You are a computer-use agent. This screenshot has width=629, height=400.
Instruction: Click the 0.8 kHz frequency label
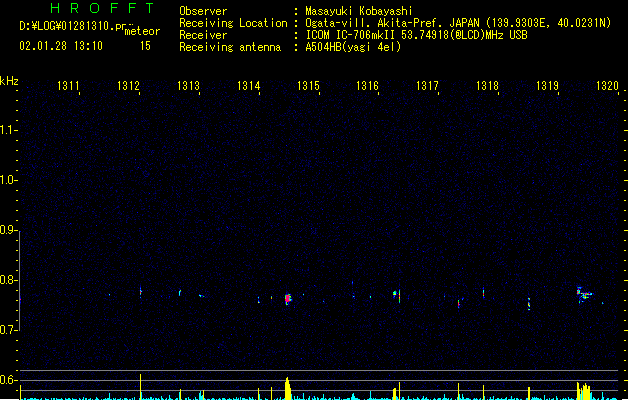point(8,280)
